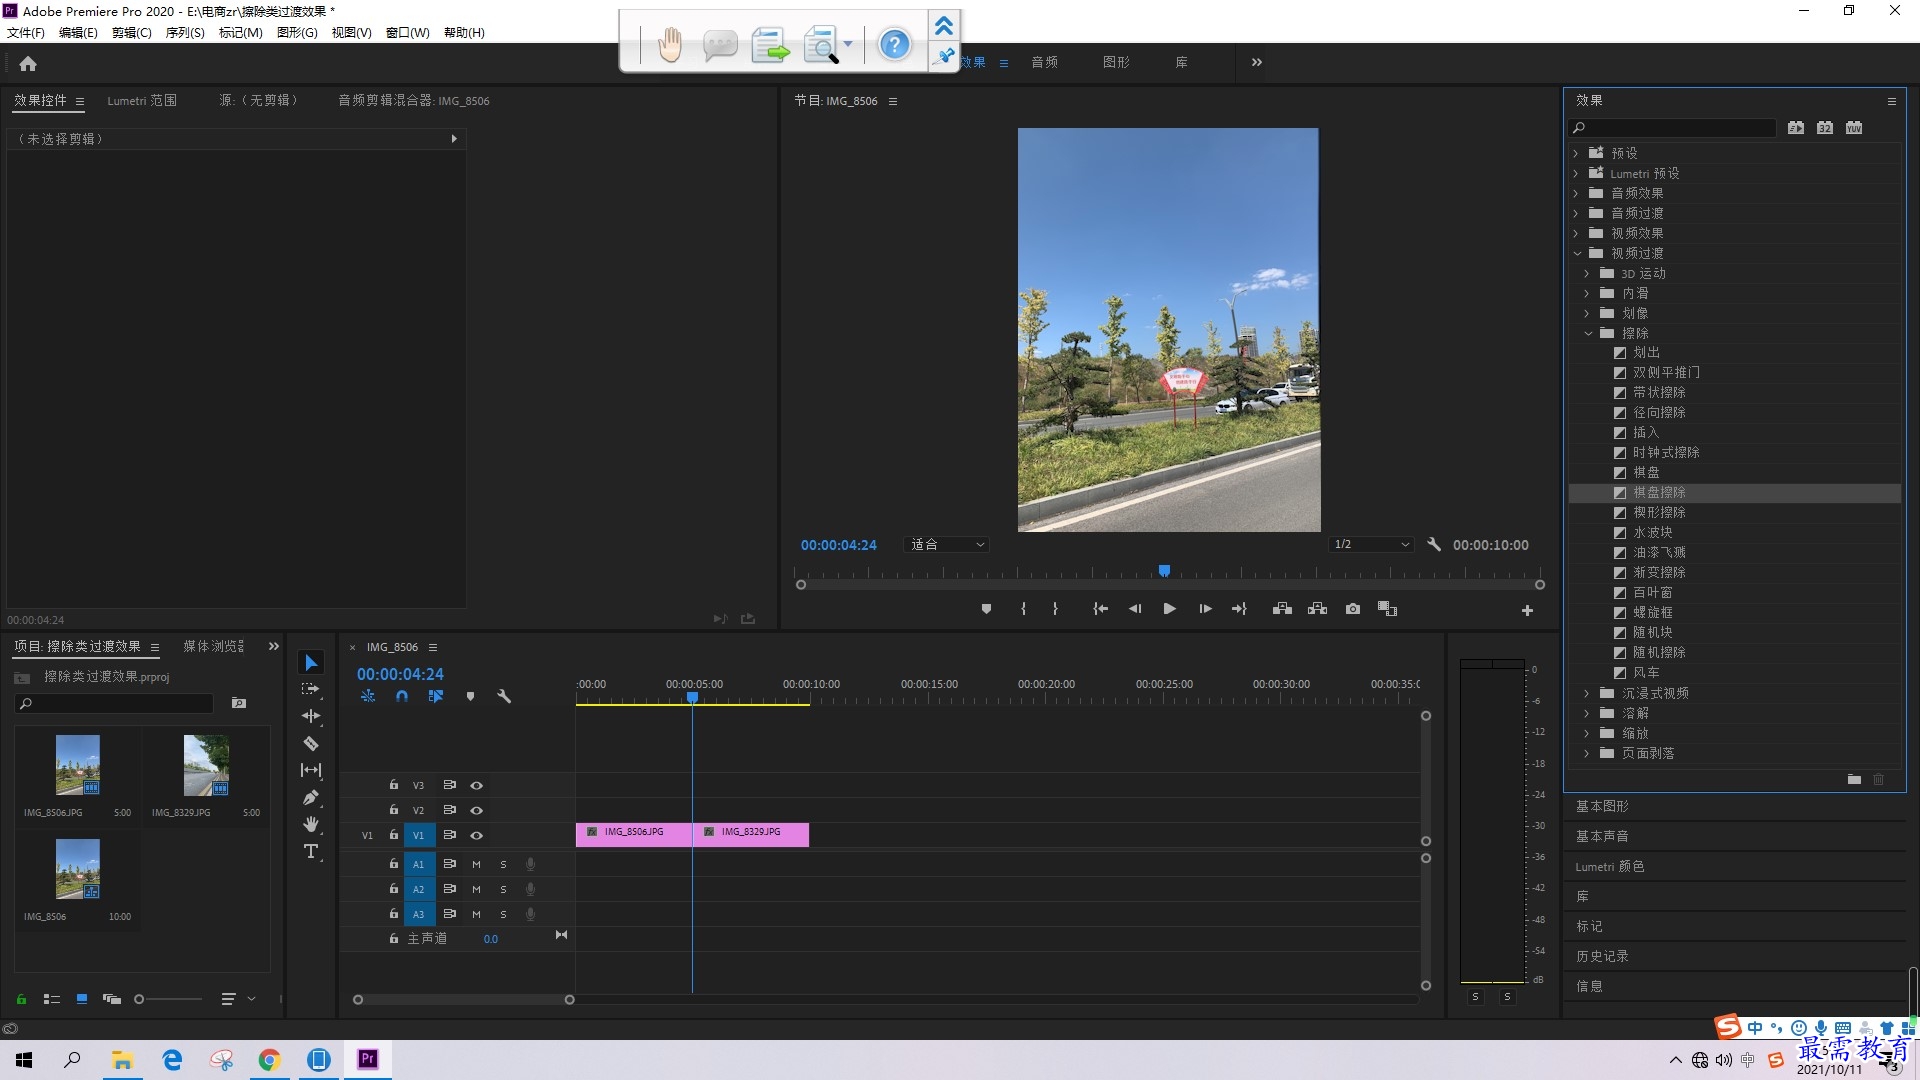Step forward one frame
1920x1080 pixels.
[1205, 609]
